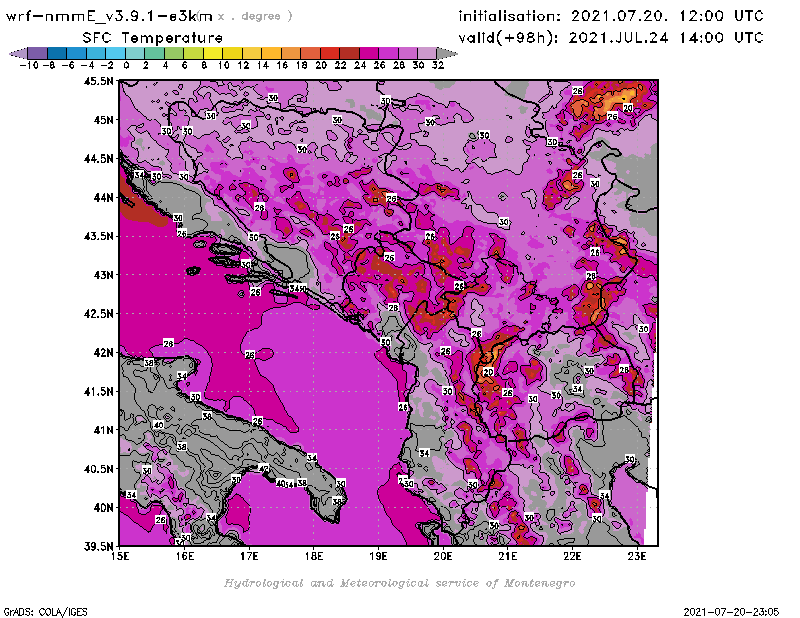Click the '23E' longitude axis label

pyautogui.click(x=637, y=556)
